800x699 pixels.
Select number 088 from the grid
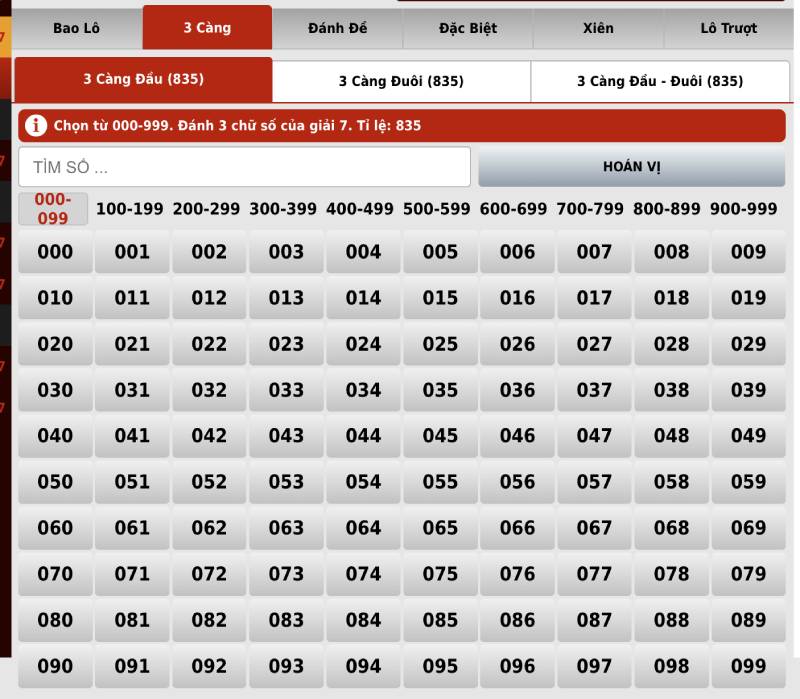[671, 620]
